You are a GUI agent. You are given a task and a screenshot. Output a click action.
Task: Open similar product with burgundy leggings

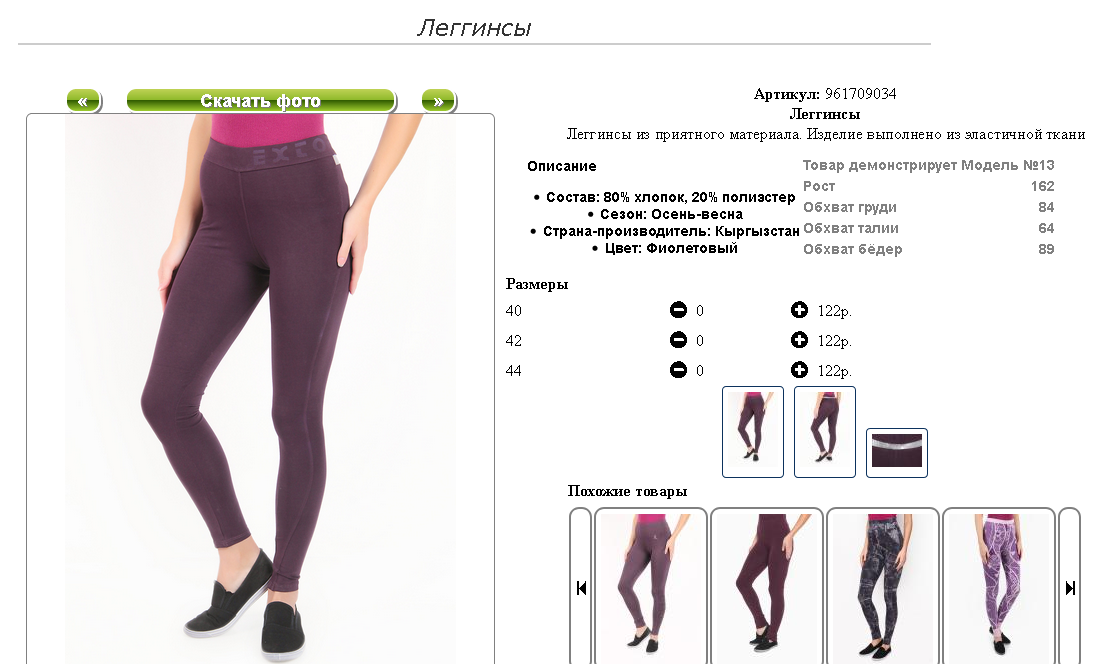click(x=767, y=586)
